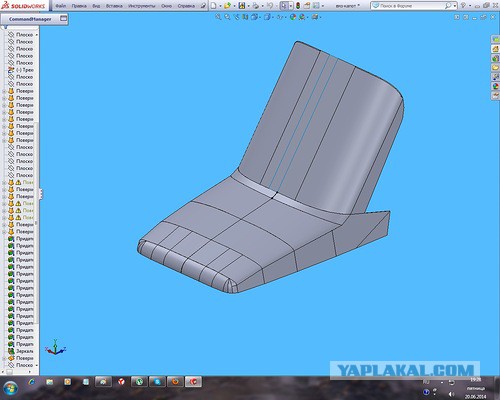Open a file with the Open folder icon
The image size is (500, 400).
227,6
